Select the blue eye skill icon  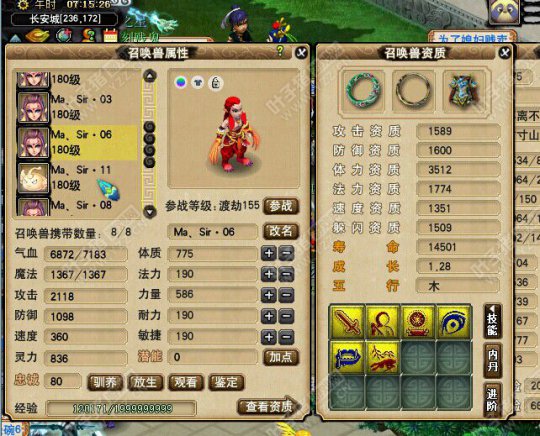coord(454,322)
